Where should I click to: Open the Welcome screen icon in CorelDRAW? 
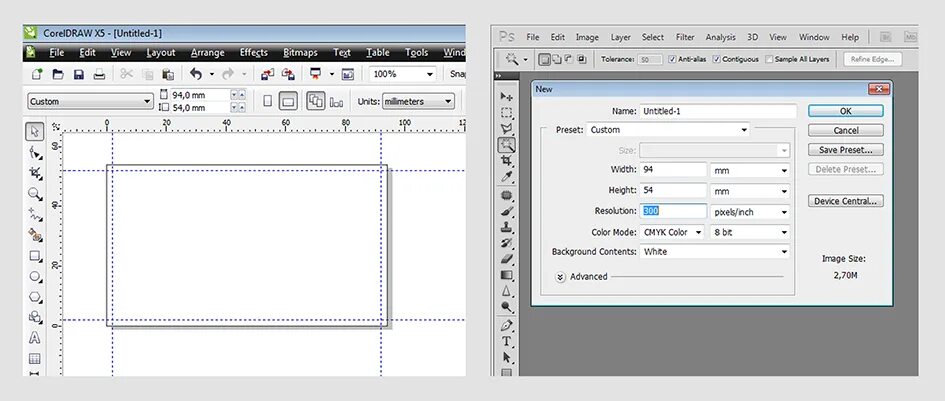[x=348, y=74]
